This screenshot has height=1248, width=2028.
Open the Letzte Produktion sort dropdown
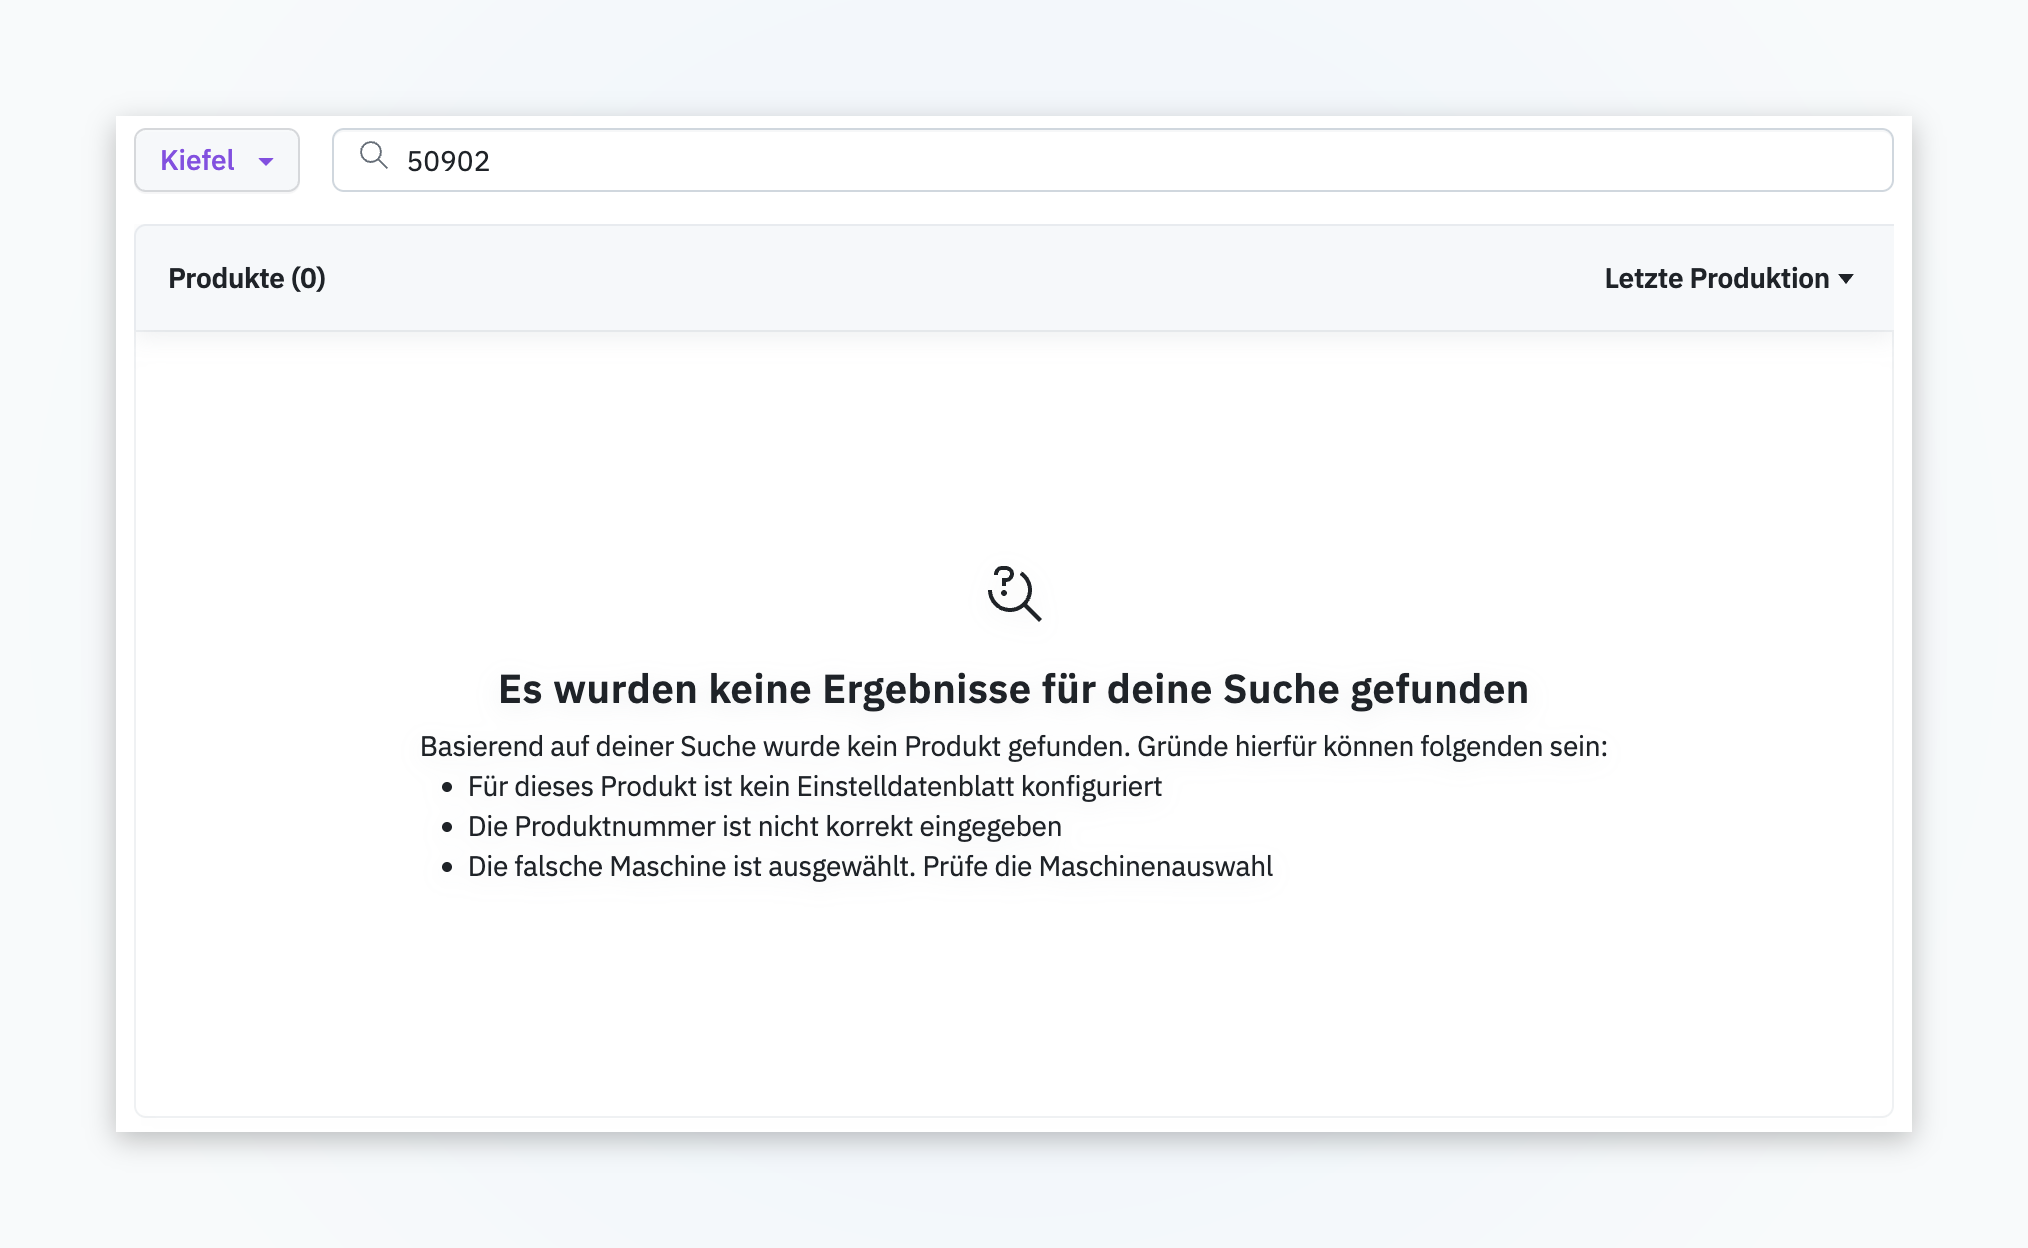point(1729,278)
